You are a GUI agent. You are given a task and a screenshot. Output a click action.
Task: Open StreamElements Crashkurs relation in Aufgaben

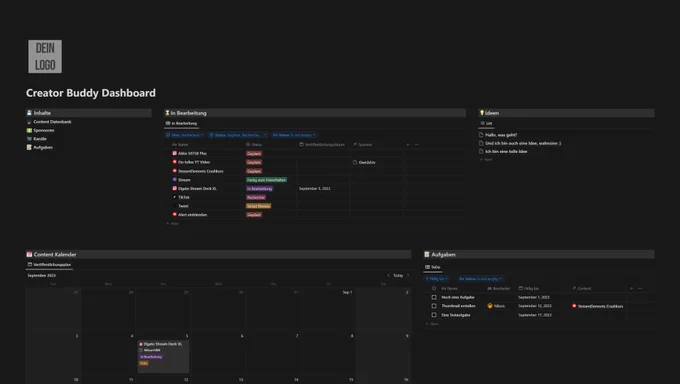(598, 306)
